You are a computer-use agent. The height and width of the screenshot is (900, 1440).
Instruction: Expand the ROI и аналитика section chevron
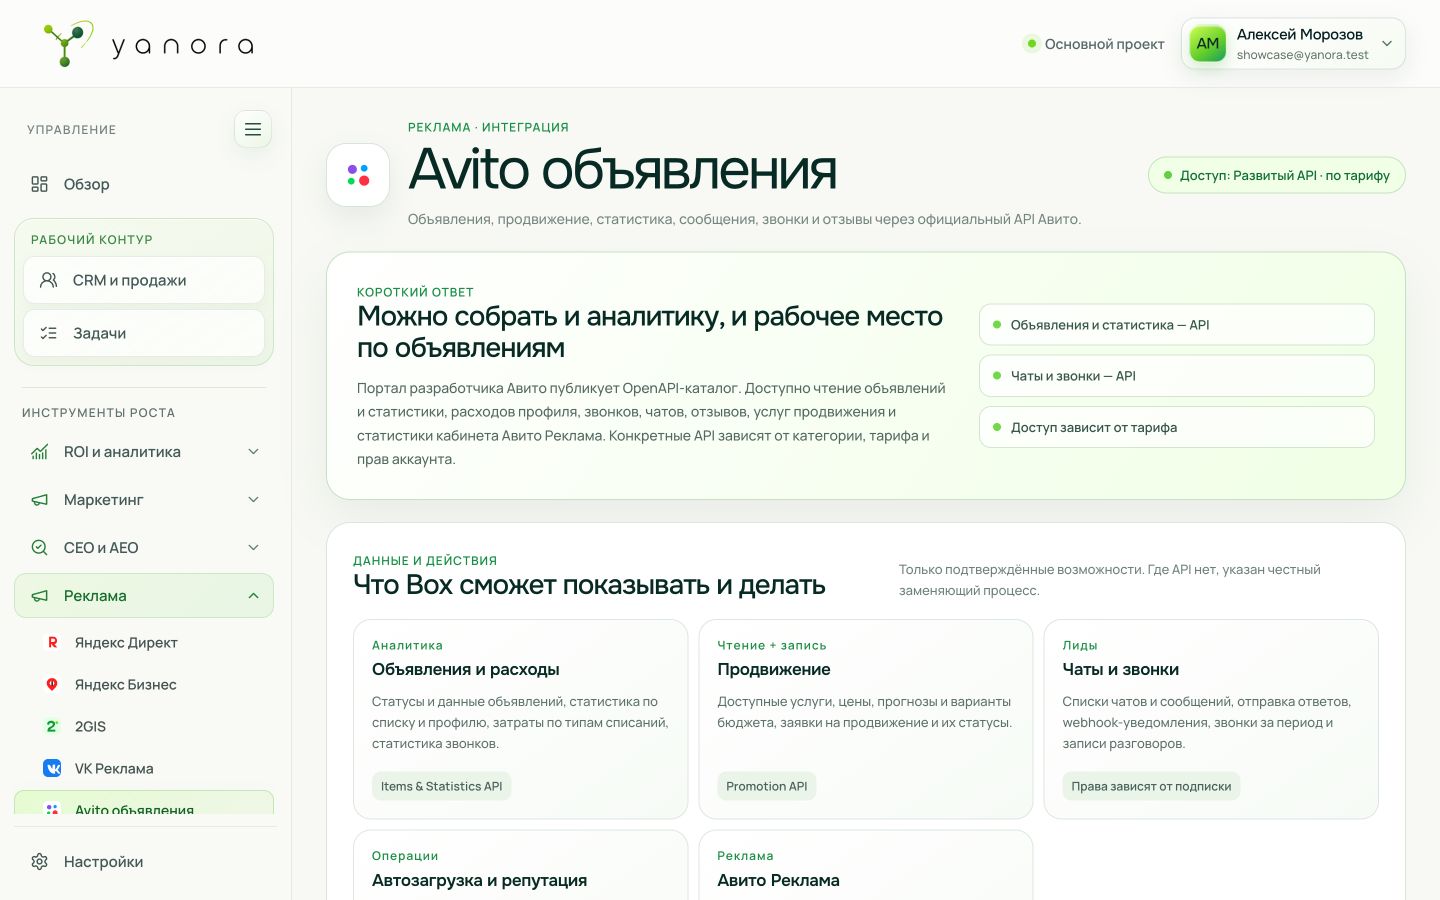(254, 452)
